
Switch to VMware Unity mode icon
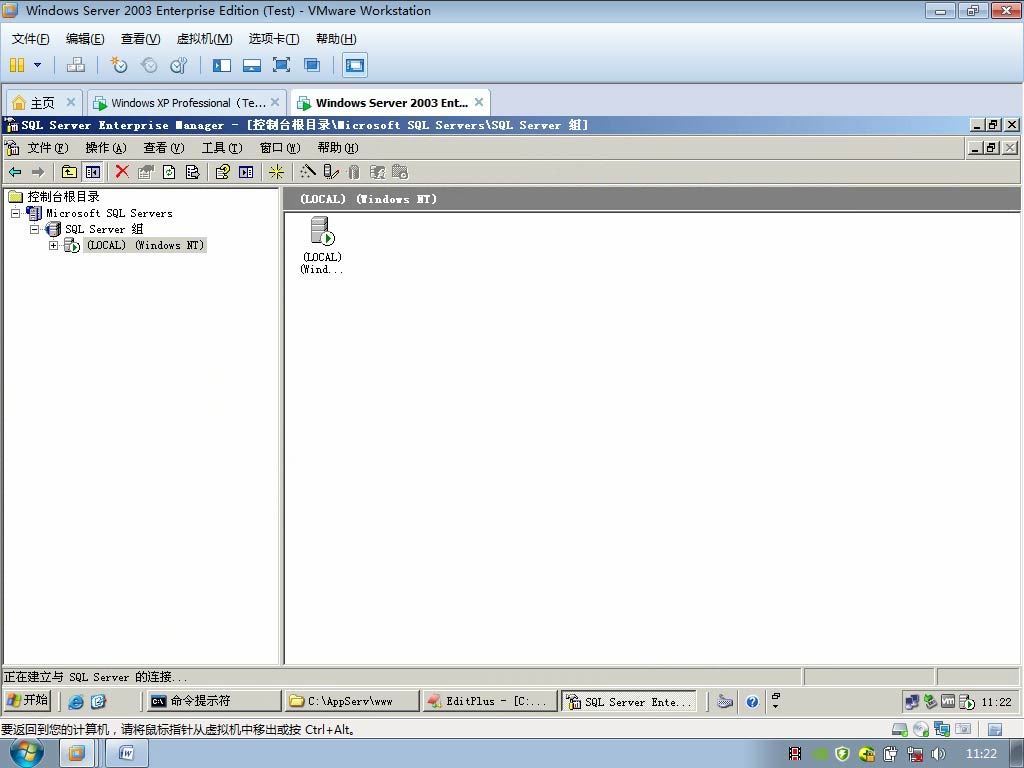pyautogui.click(x=312, y=65)
